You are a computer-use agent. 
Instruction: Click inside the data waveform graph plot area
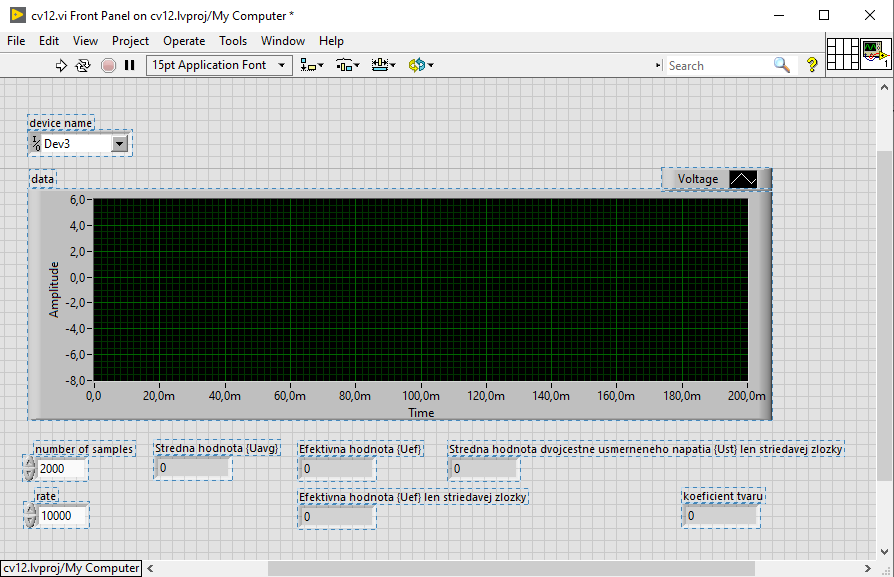tap(420, 290)
